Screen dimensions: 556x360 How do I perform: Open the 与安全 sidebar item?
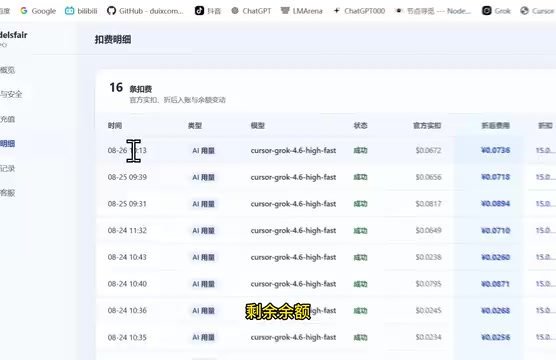coord(11,94)
